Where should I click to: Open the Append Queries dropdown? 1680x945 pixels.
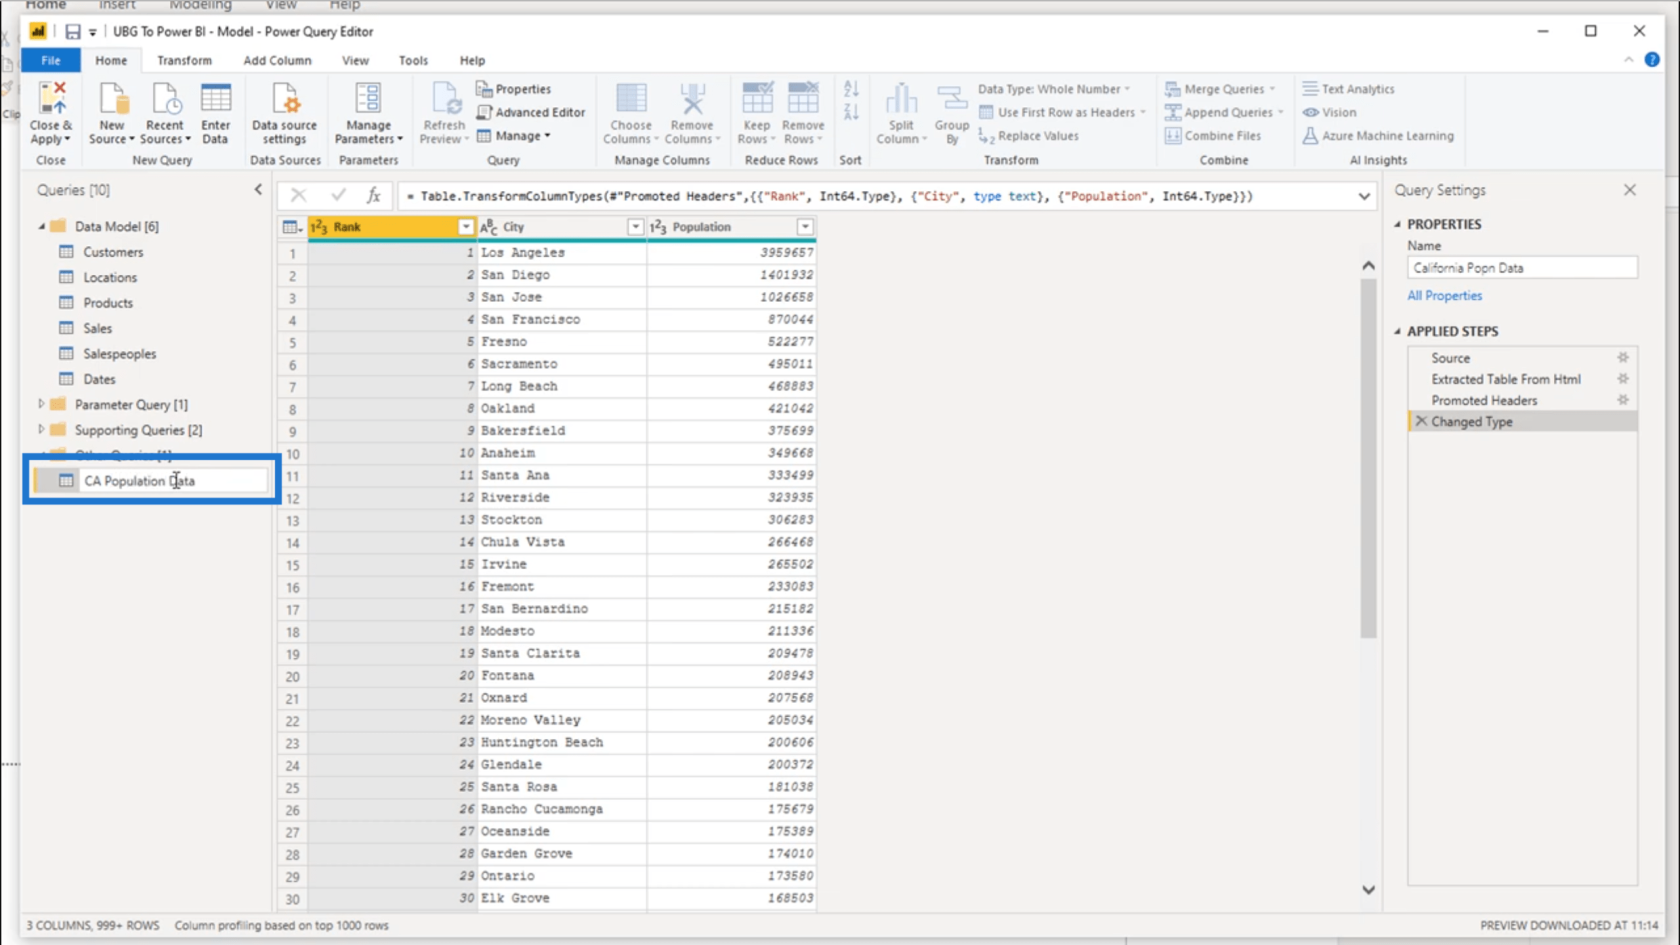tap(1224, 112)
